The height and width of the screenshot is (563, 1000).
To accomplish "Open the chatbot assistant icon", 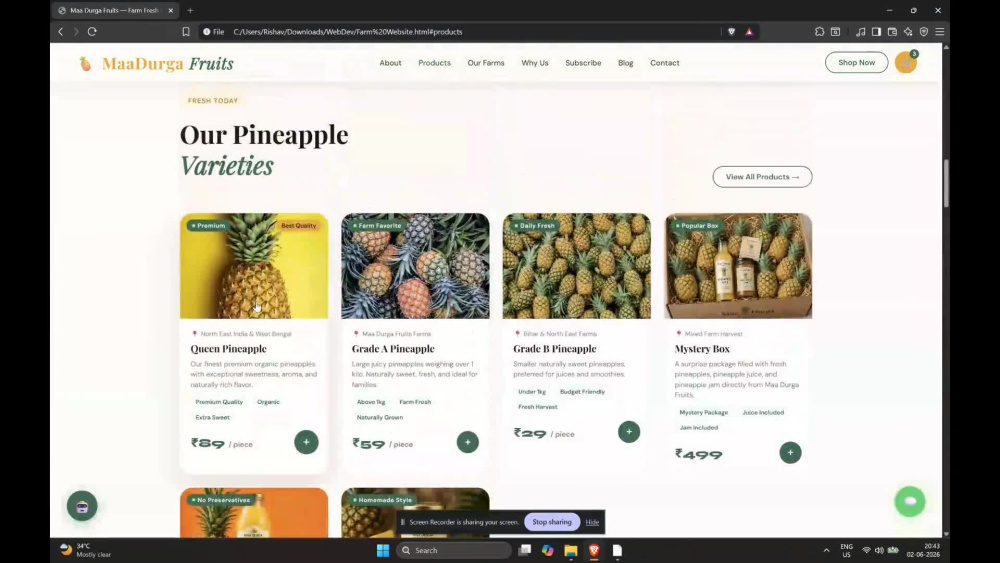I will (x=82, y=506).
